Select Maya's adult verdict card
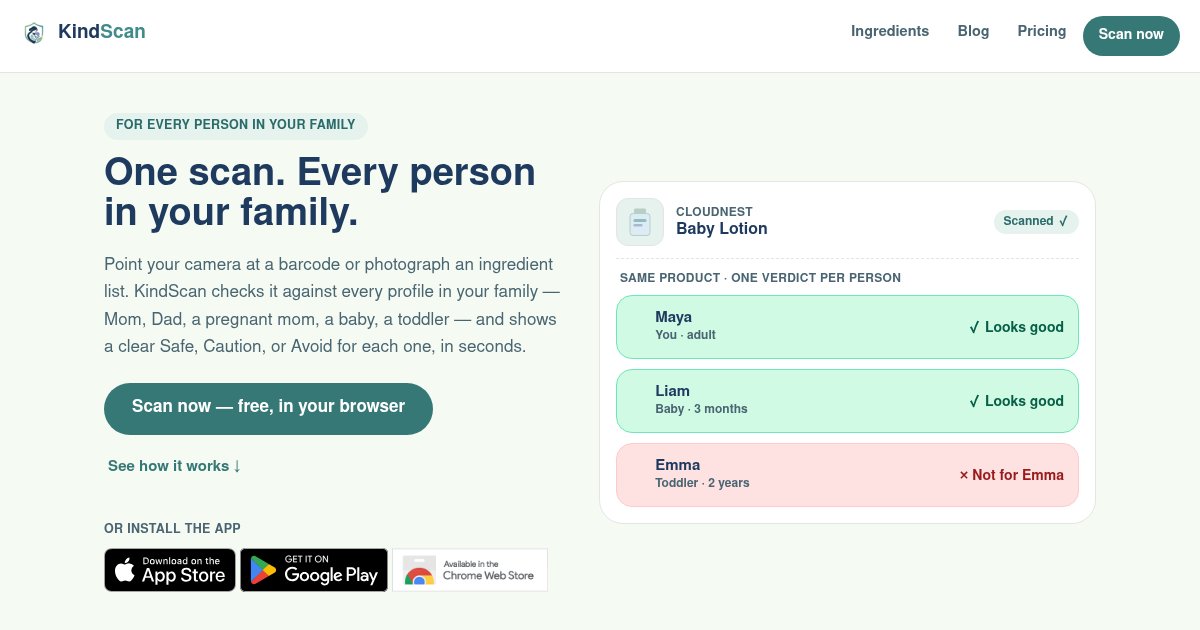 (x=847, y=327)
